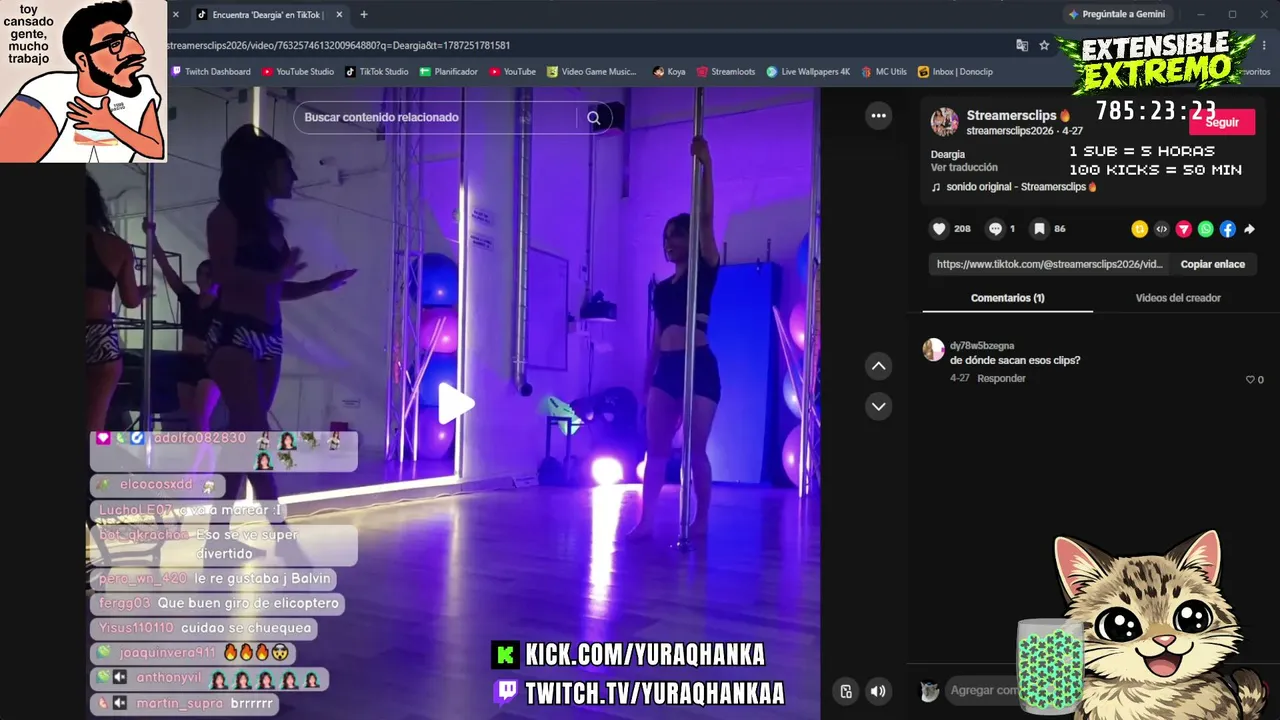The image size is (1280, 720).
Task: Bookmark this page with the star icon
Action: coord(1044,45)
